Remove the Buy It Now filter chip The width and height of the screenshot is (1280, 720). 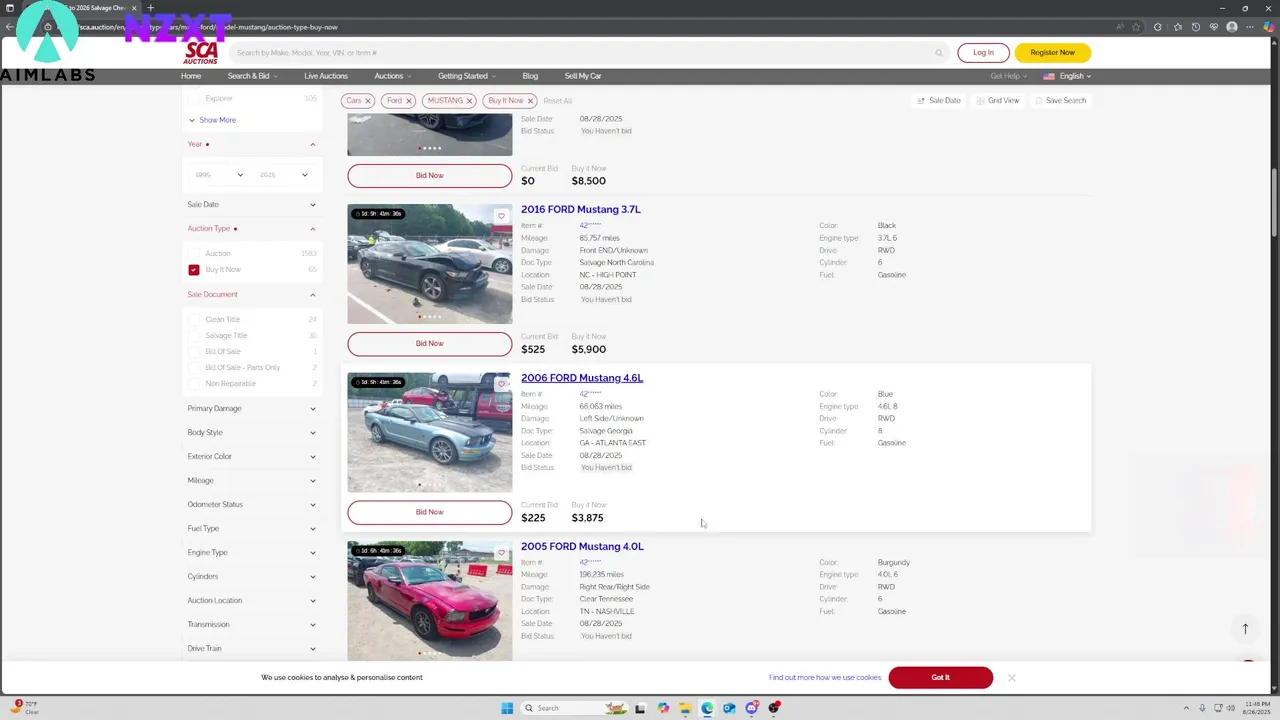[x=530, y=101]
